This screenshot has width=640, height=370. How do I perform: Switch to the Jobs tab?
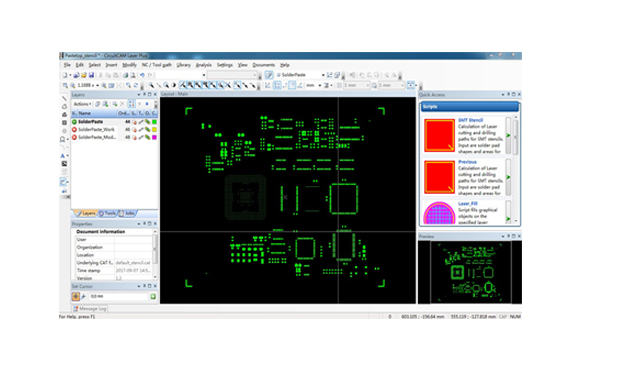pos(127,213)
